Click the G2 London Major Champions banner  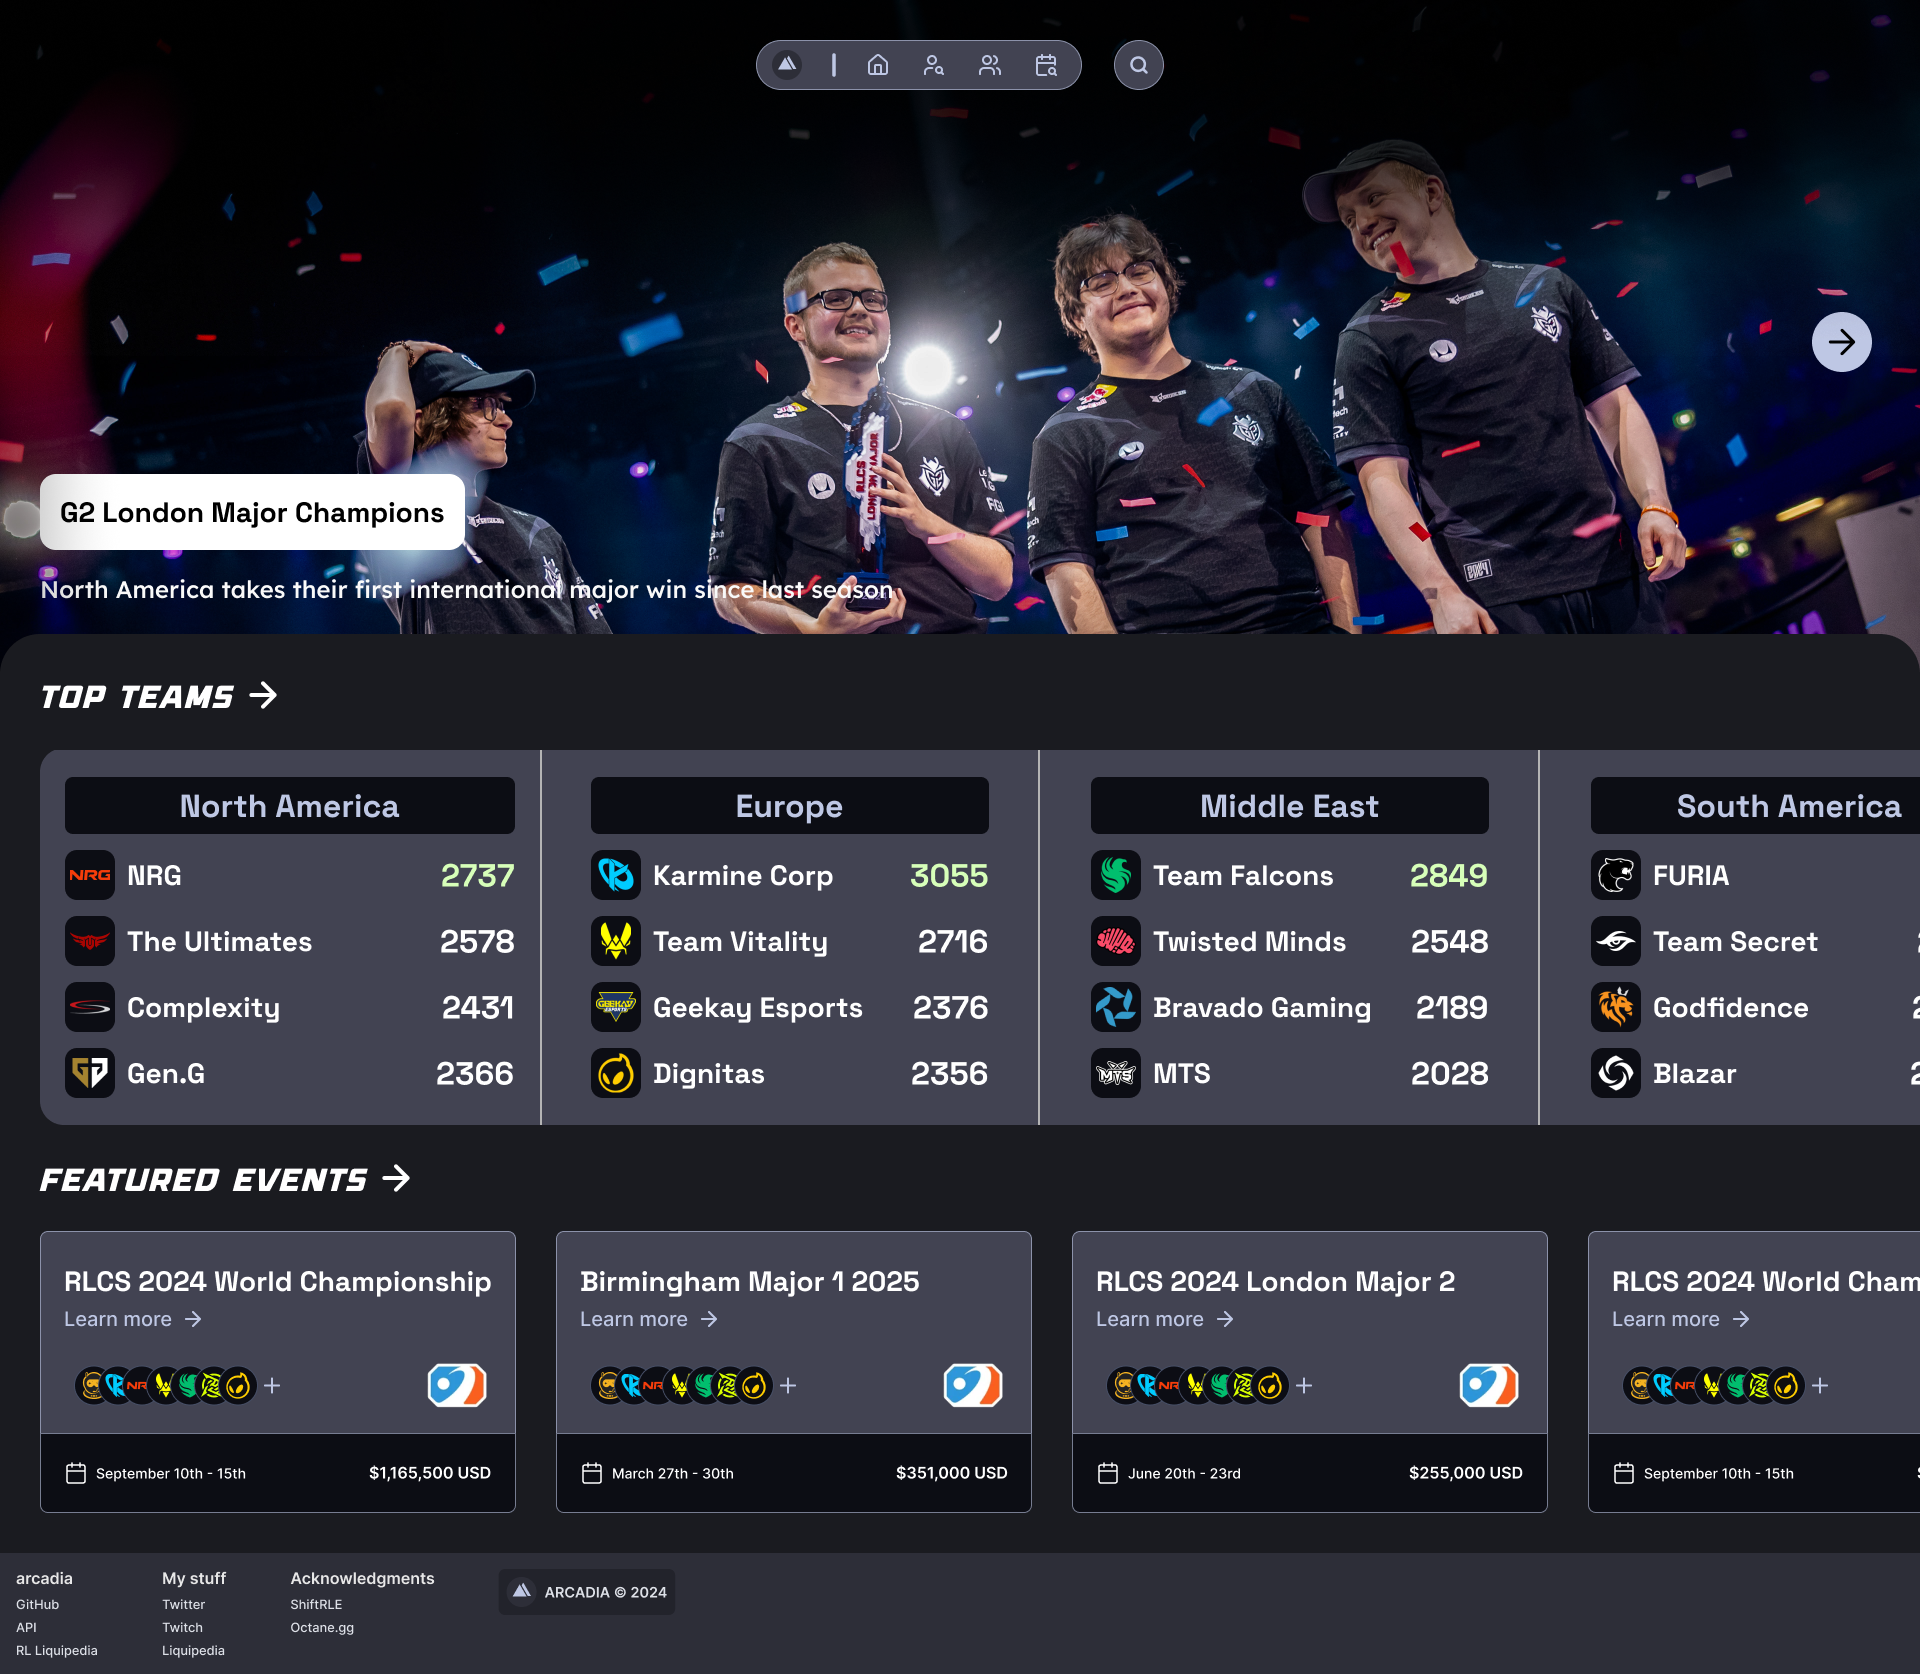(252, 512)
